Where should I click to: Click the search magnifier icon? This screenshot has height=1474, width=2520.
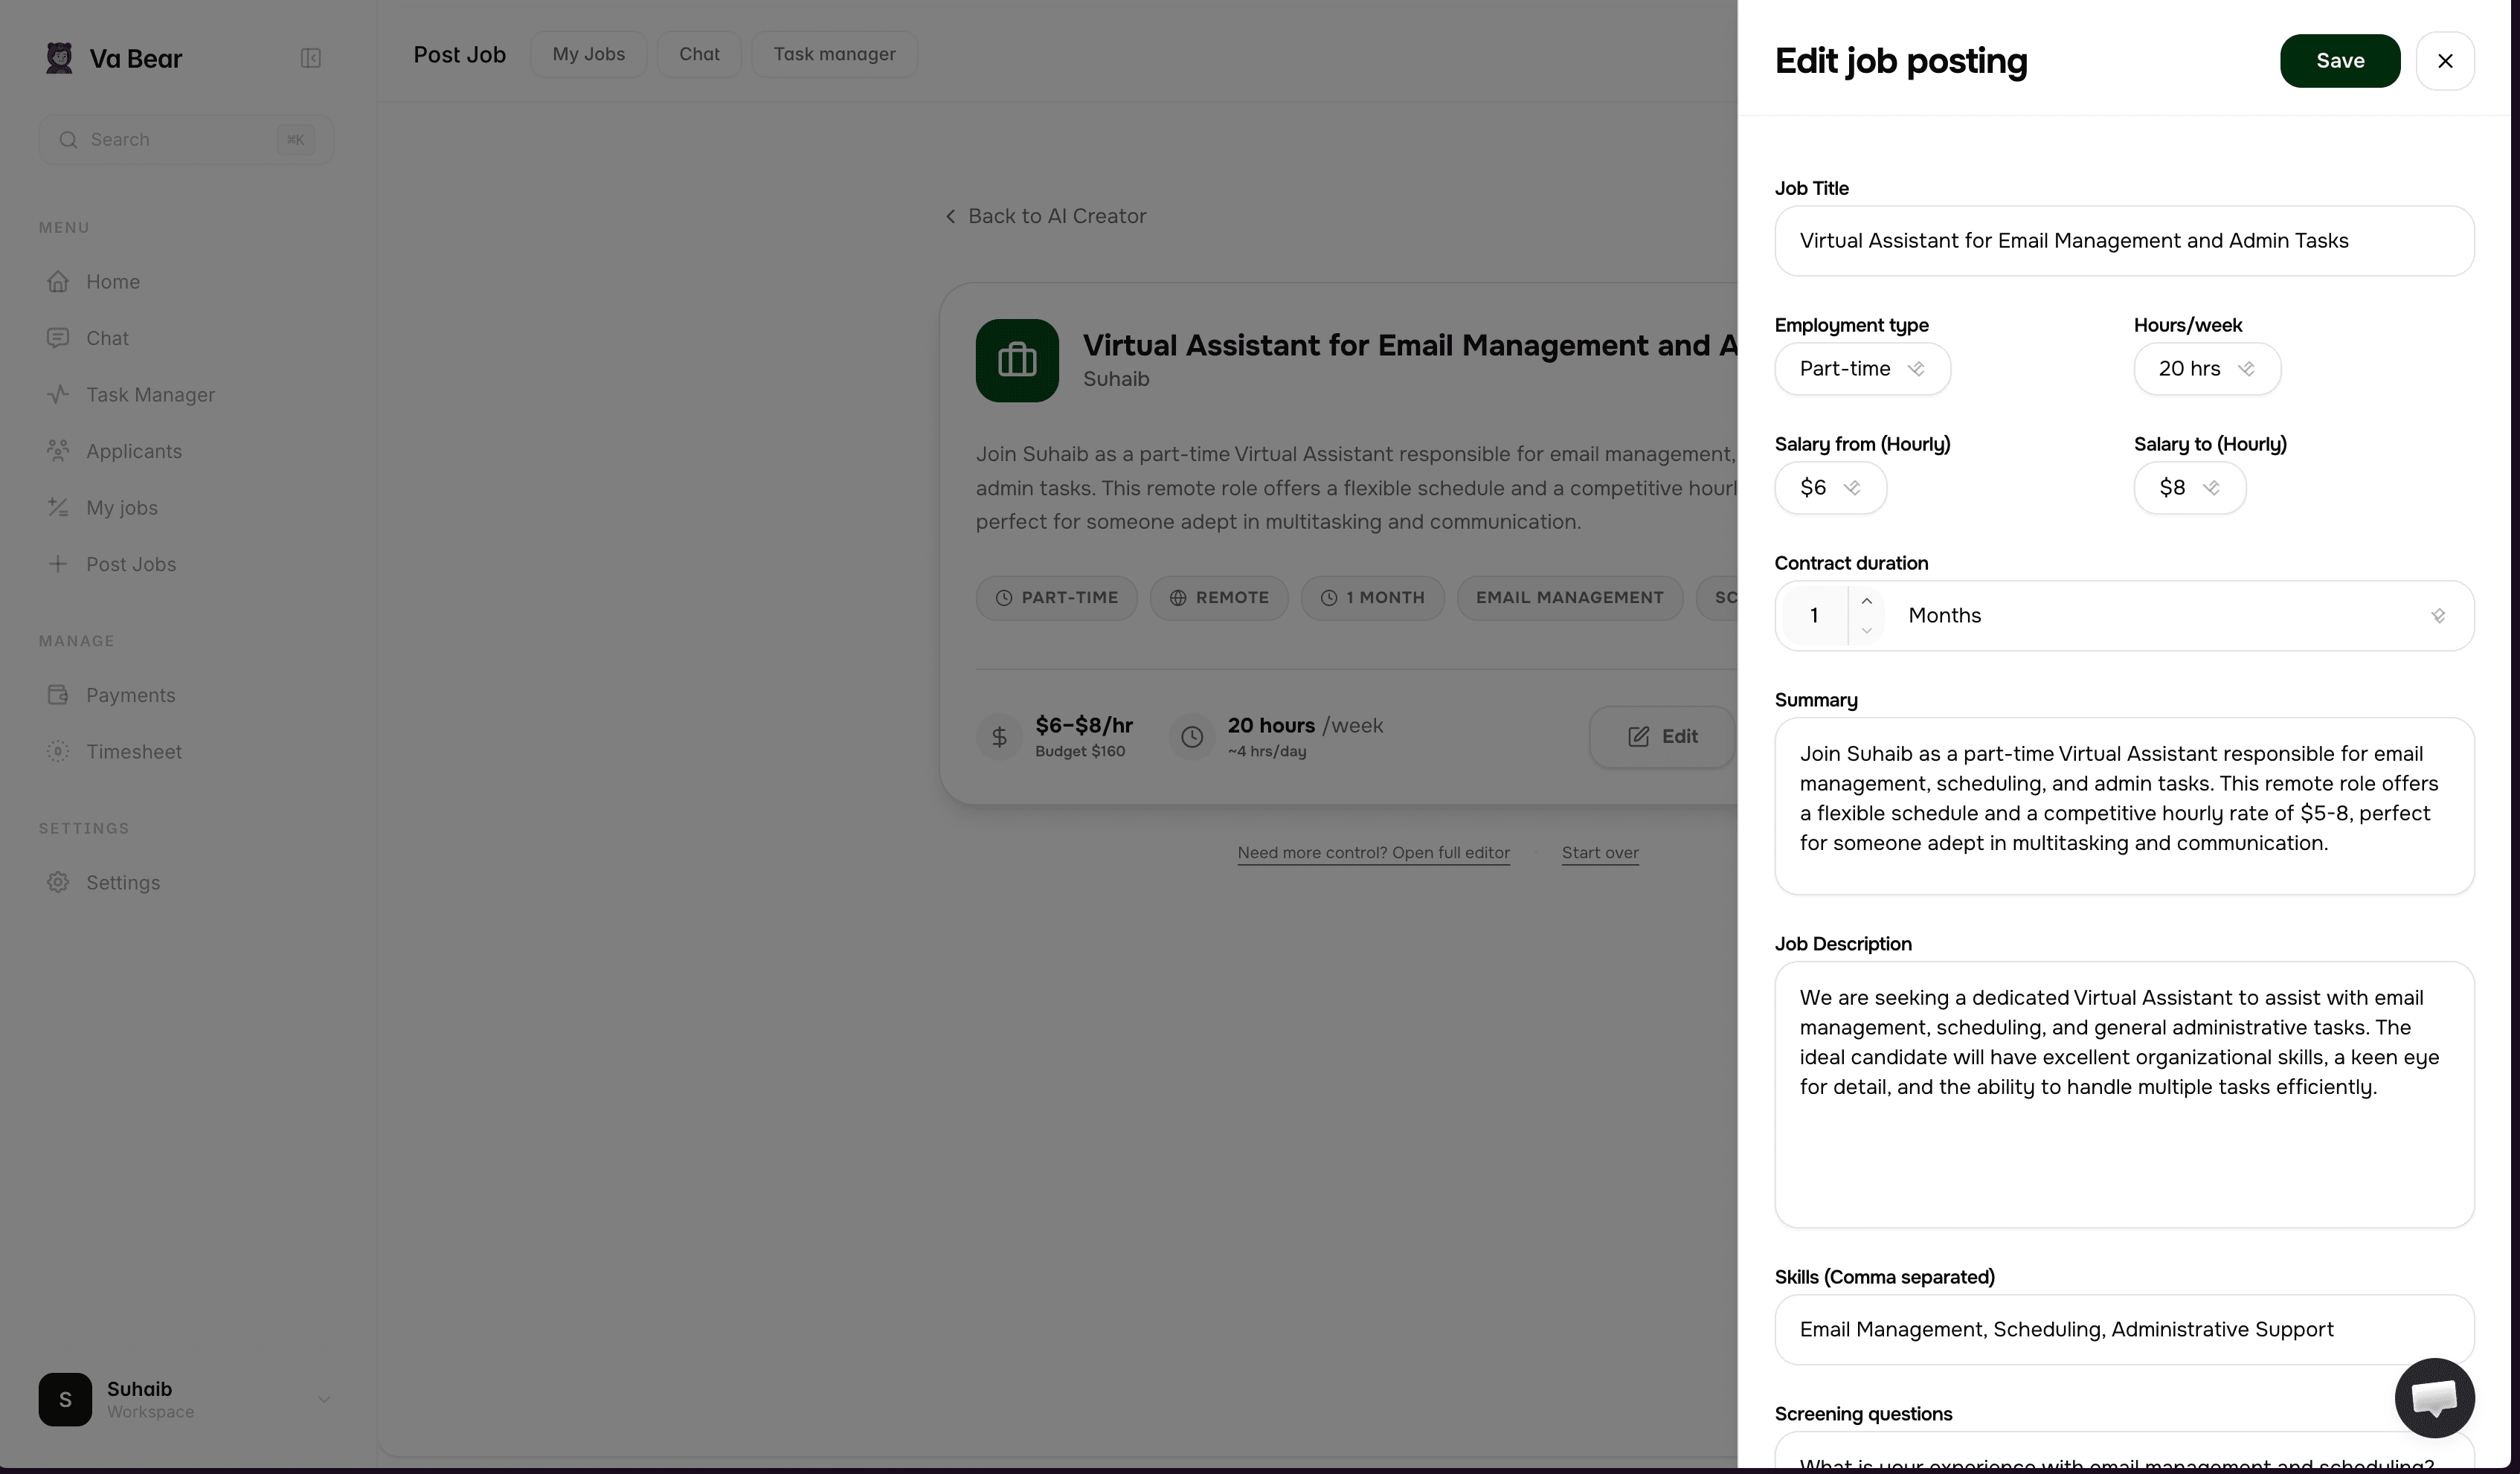click(68, 140)
